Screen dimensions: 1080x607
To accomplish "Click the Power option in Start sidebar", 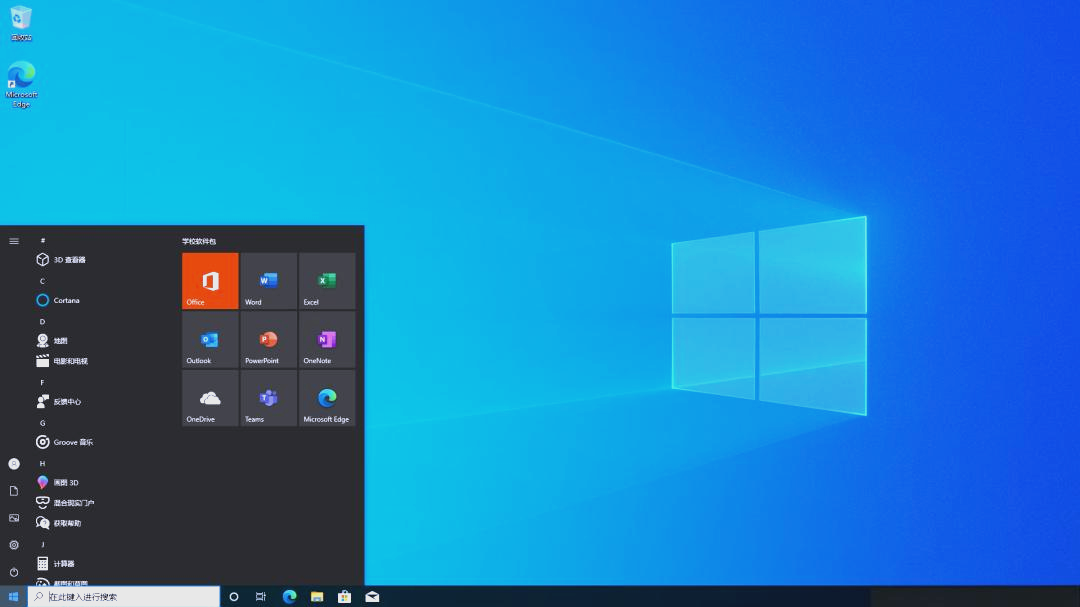I will coord(13,570).
